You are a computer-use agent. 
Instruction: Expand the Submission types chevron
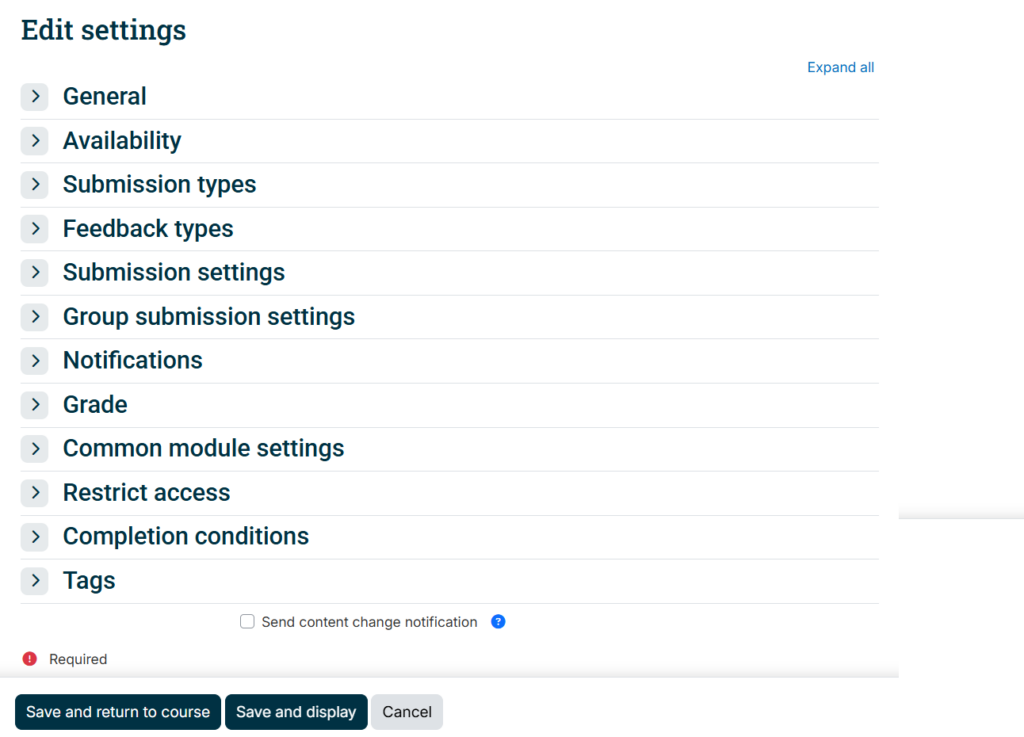point(35,185)
